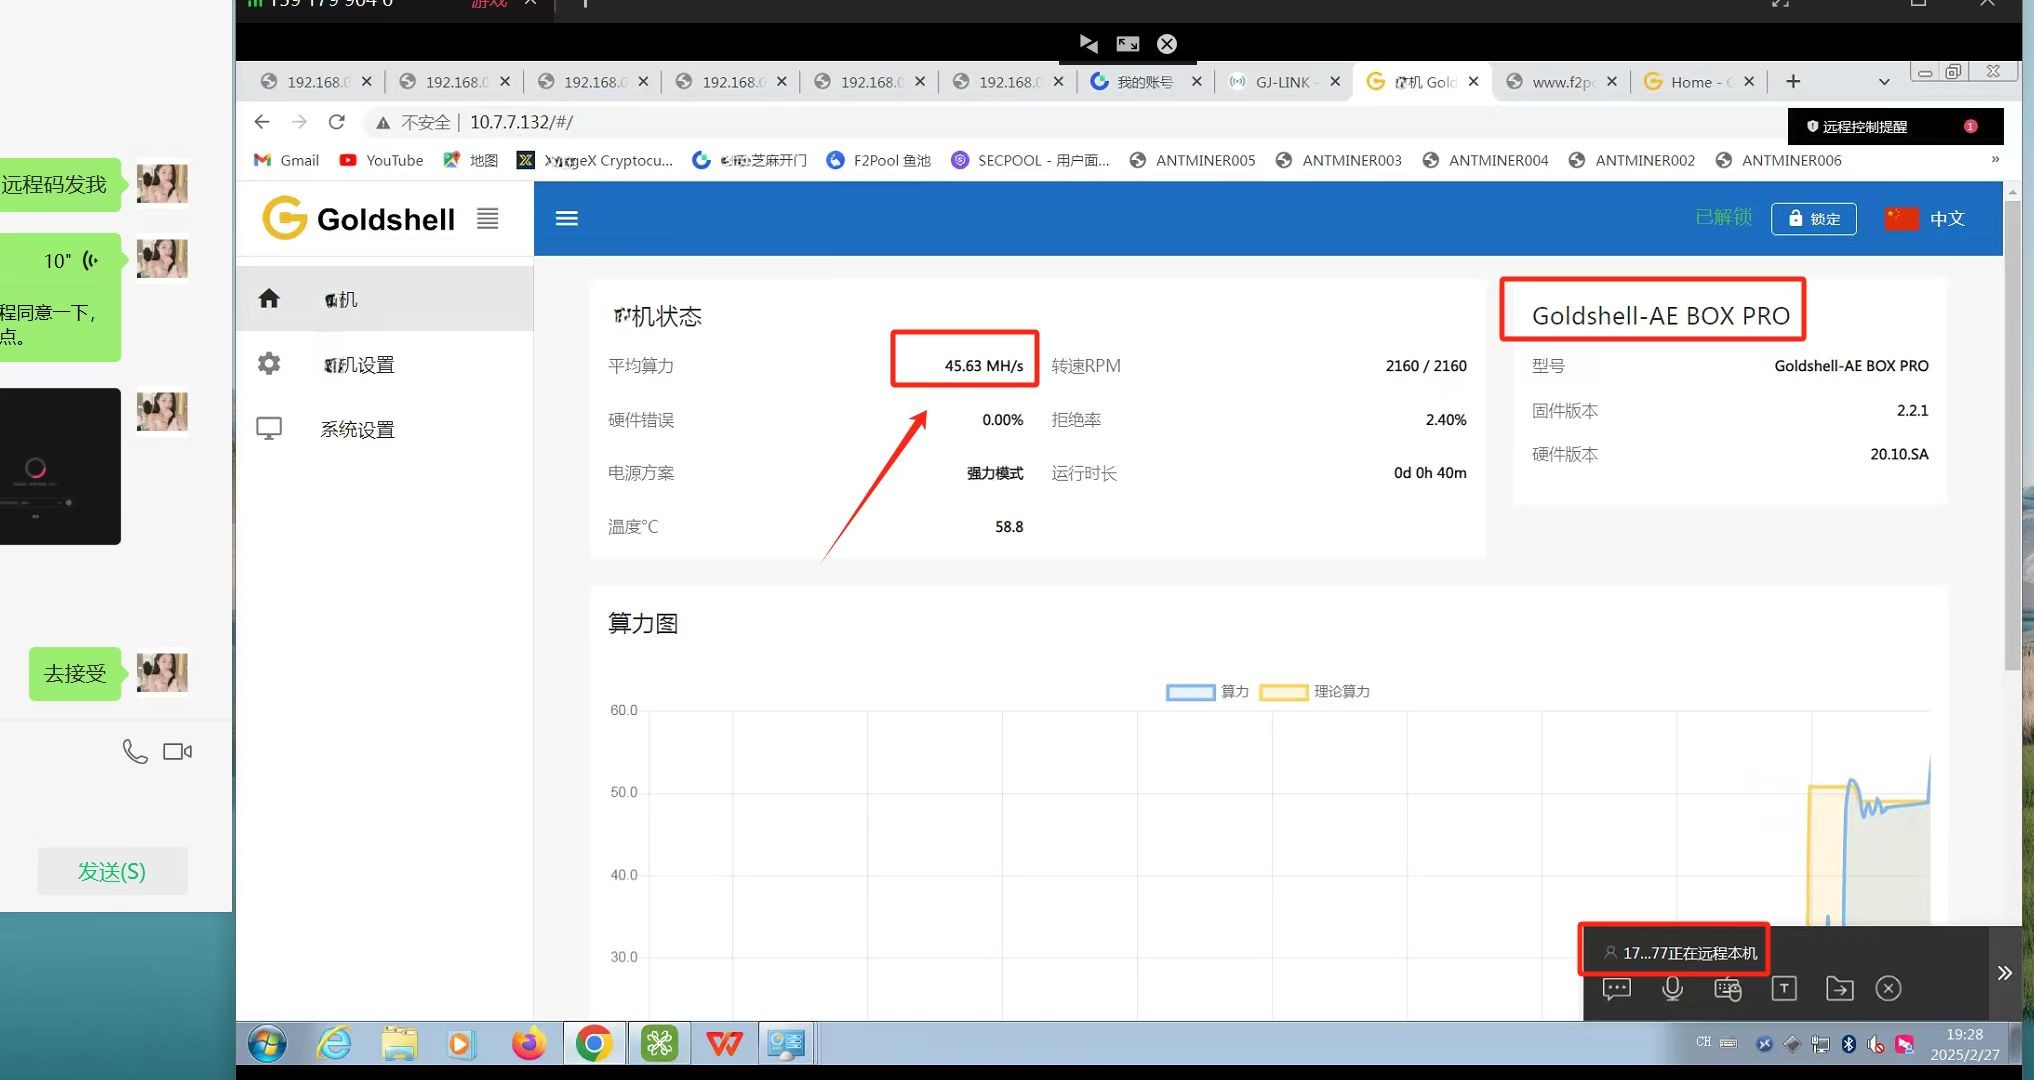This screenshot has width=2034, height=1080.
Task: Click muted volume icon in system tray
Action: (1876, 1044)
